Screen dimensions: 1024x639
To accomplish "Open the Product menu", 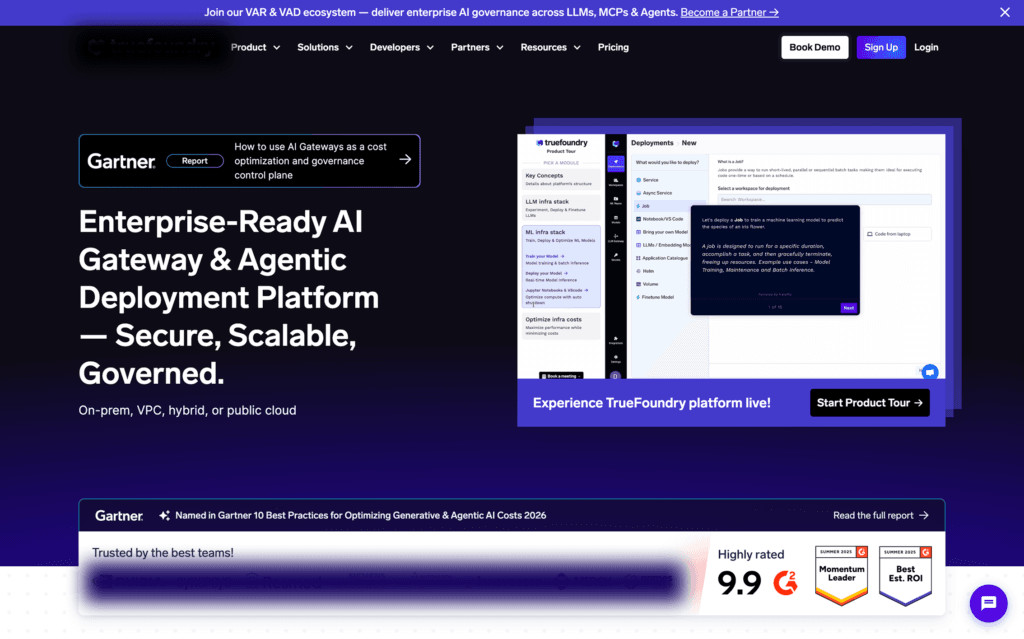I will (x=248, y=47).
